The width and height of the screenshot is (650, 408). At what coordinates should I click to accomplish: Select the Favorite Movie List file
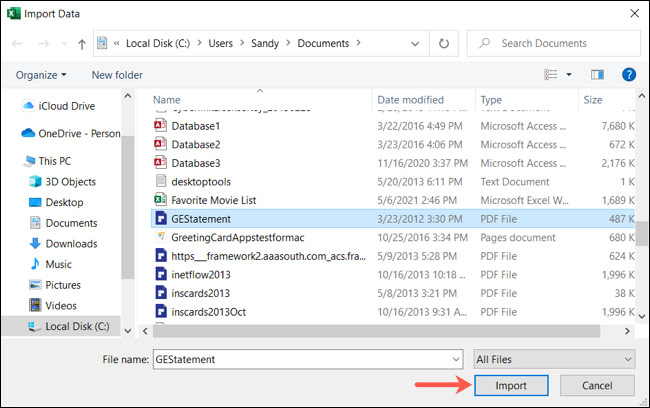(x=215, y=199)
